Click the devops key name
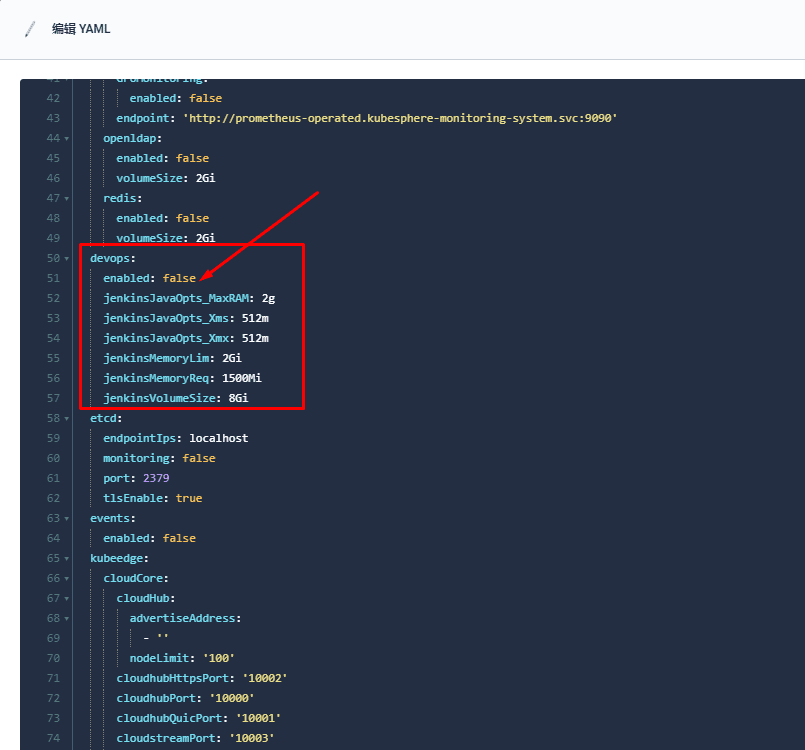The width and height of the screenshot is (805, 750). (x=110, y=259)
